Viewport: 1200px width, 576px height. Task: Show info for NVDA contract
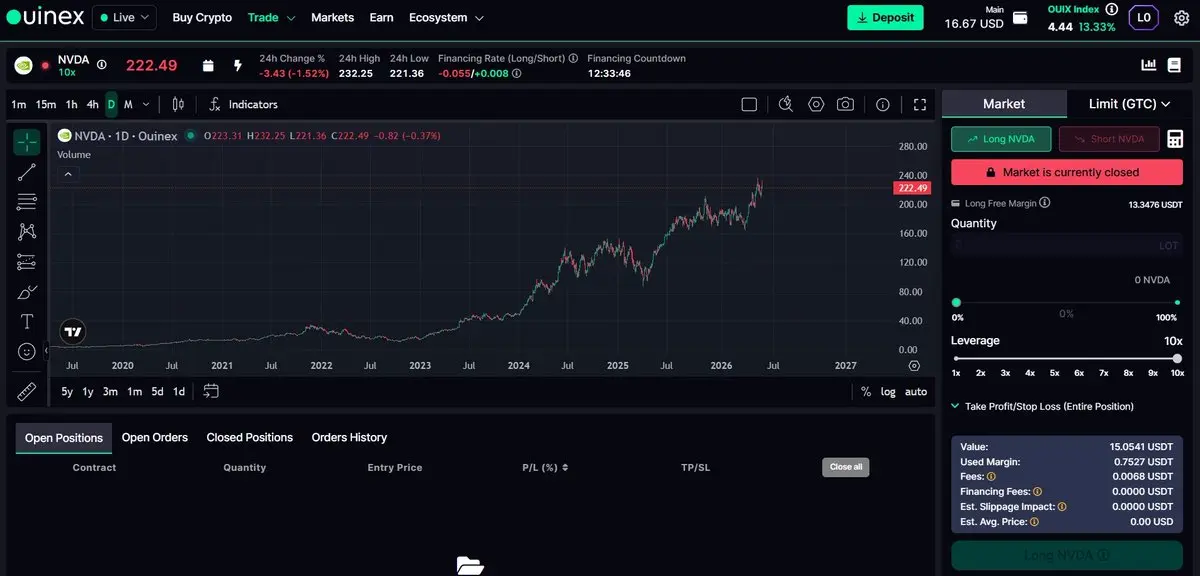102,65
